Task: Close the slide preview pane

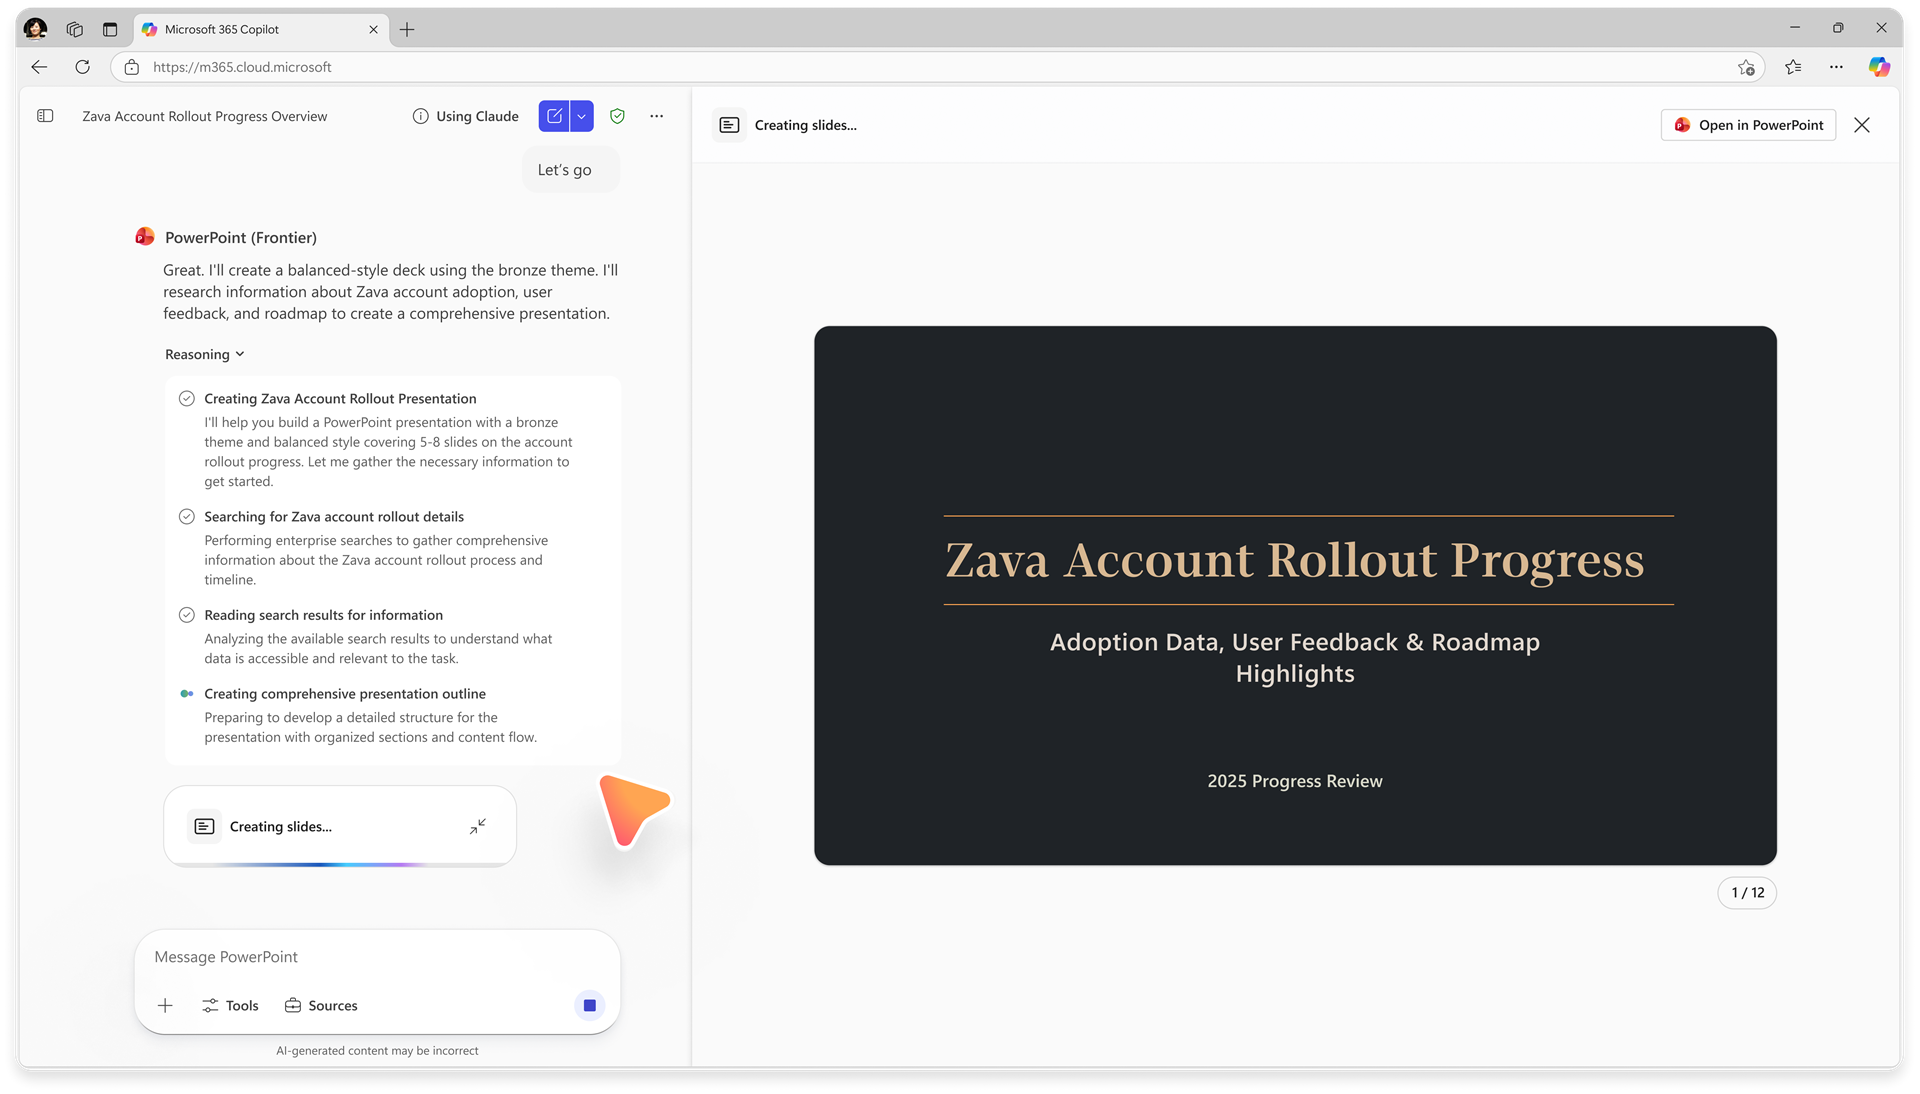Action: click(x=1862, y=125)
